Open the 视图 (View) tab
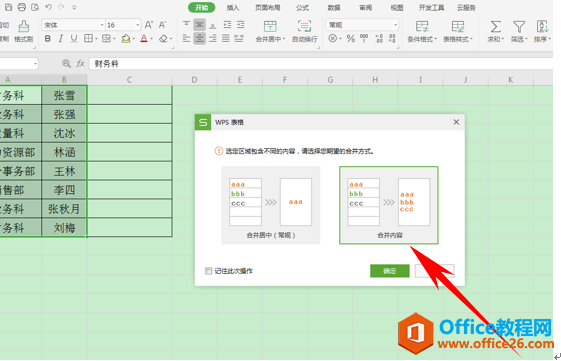The height and width of the screenshot is (361, 561). click(397, 8)
